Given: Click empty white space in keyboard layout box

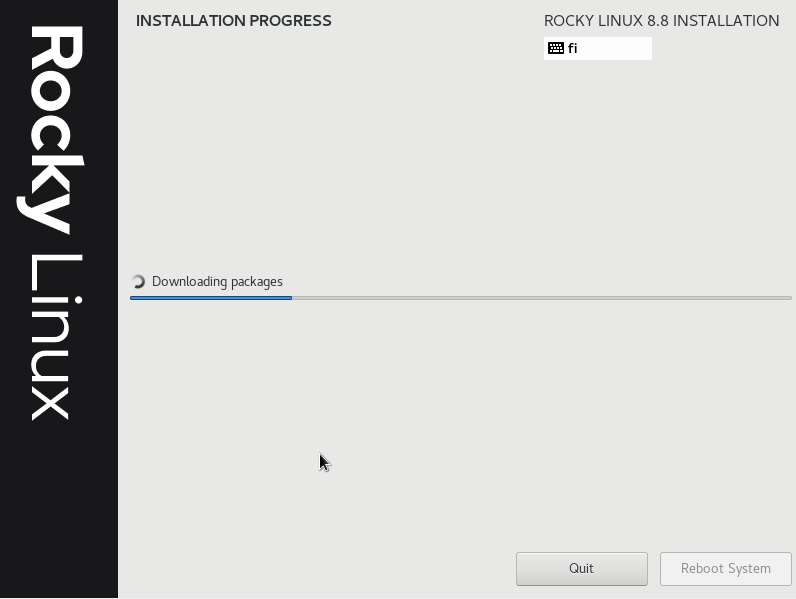Looking at the screenshot, I should tap(618, 48).
